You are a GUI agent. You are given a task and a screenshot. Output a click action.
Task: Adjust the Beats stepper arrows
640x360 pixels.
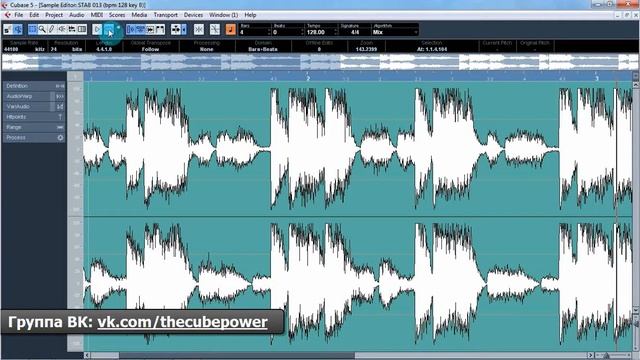(302, 32)
